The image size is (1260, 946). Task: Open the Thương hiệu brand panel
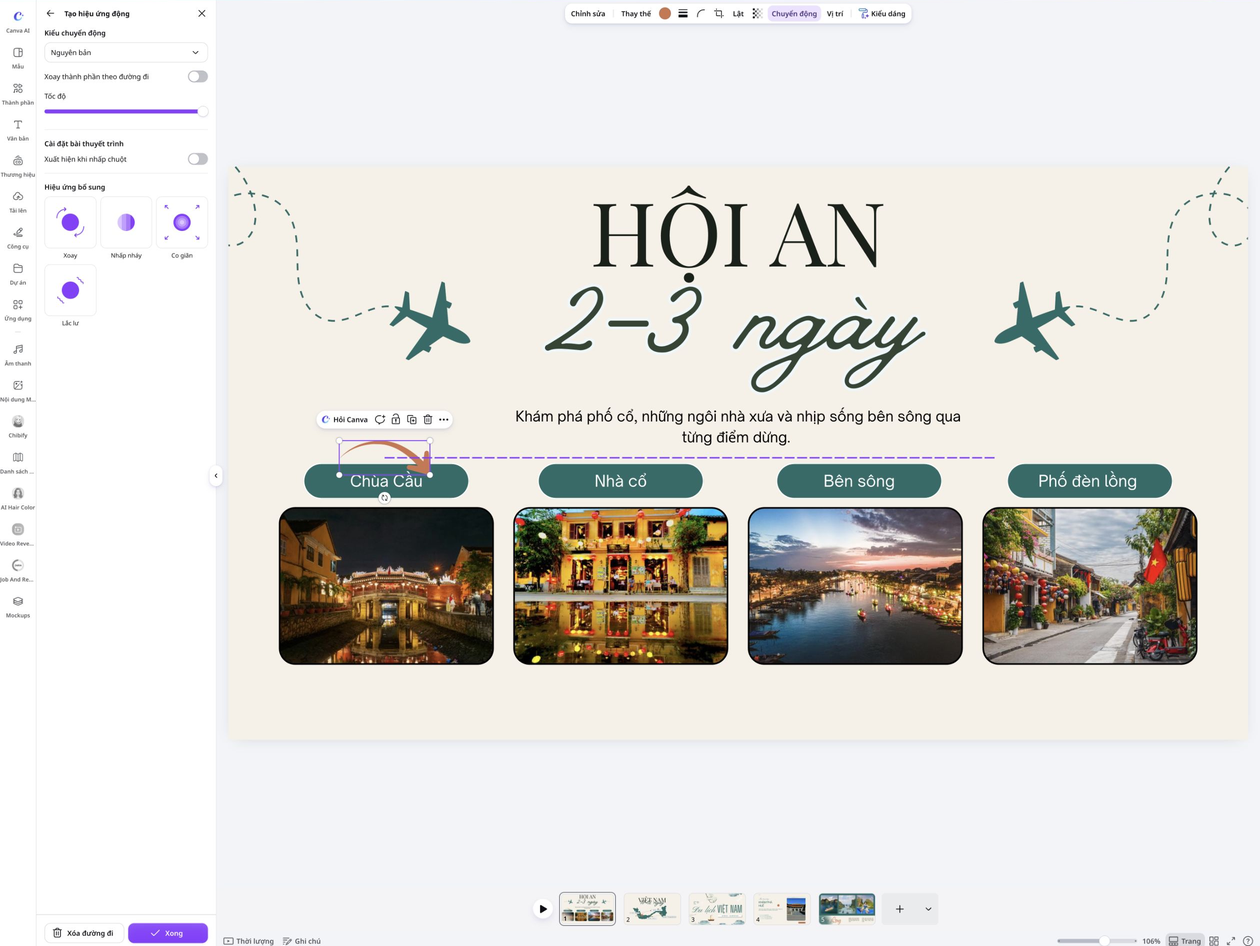(18, 165)
